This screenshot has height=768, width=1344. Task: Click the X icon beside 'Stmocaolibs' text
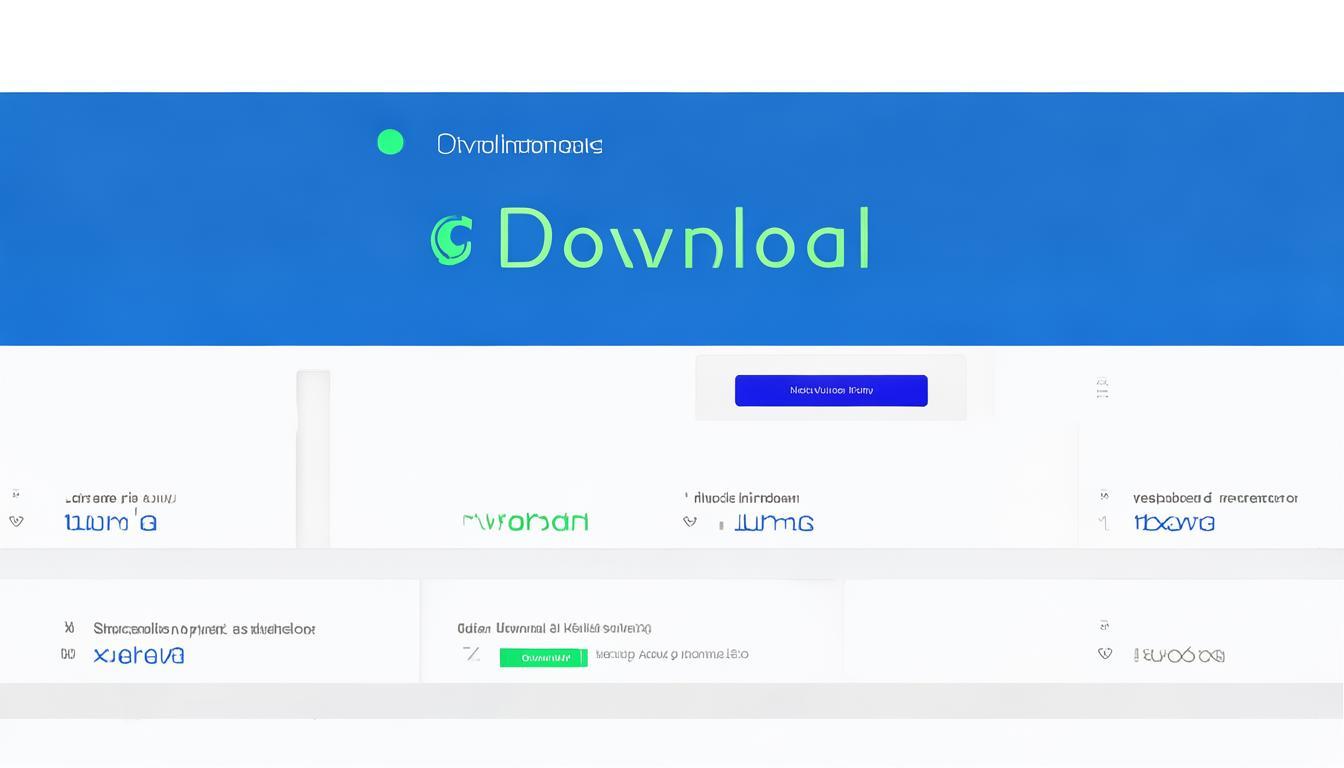click(69, 628)
